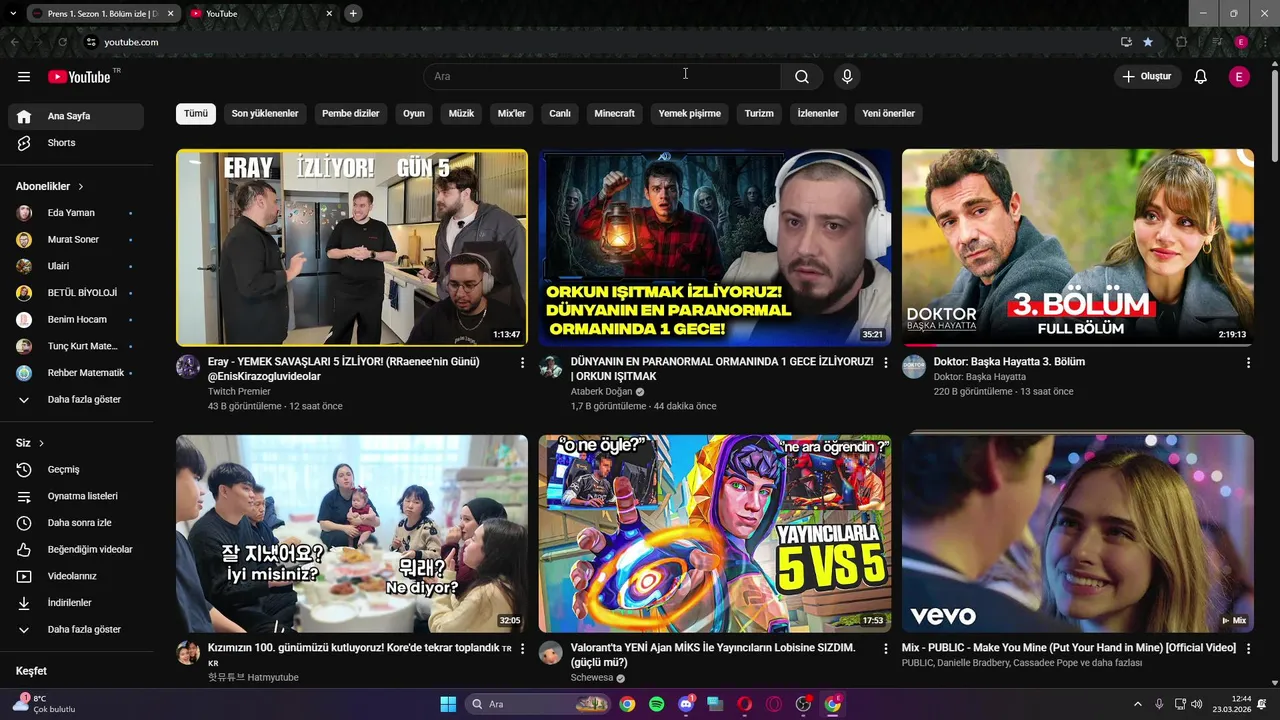Select the Pembe diziler filter chip

(x=351, y=113)
